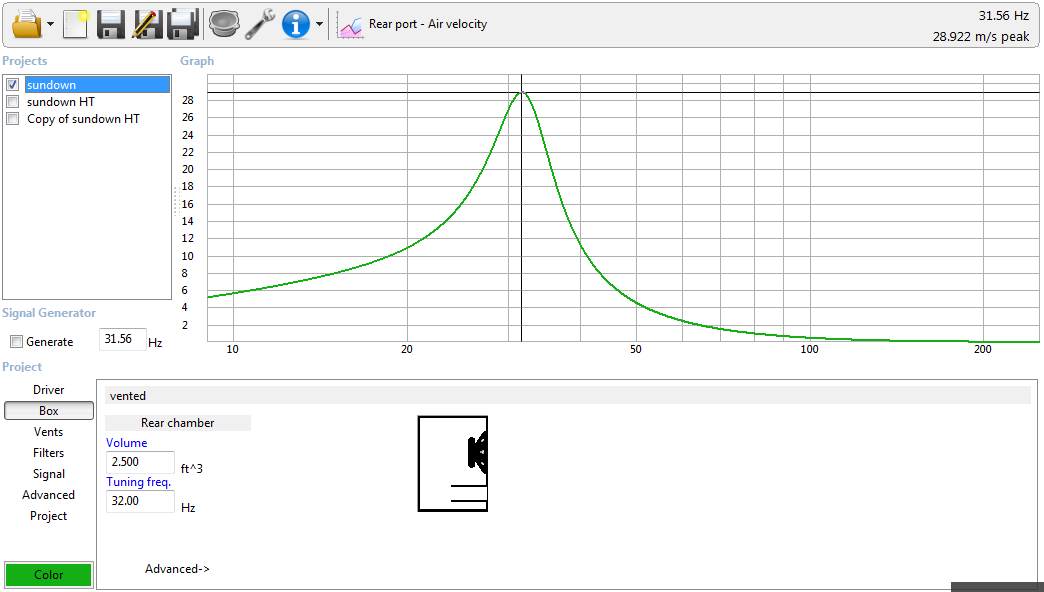Image resolution: width=1044 pixels, height=592 pixels.
Task: Edit the Volume 2.500 field
Action: point(140,462)
